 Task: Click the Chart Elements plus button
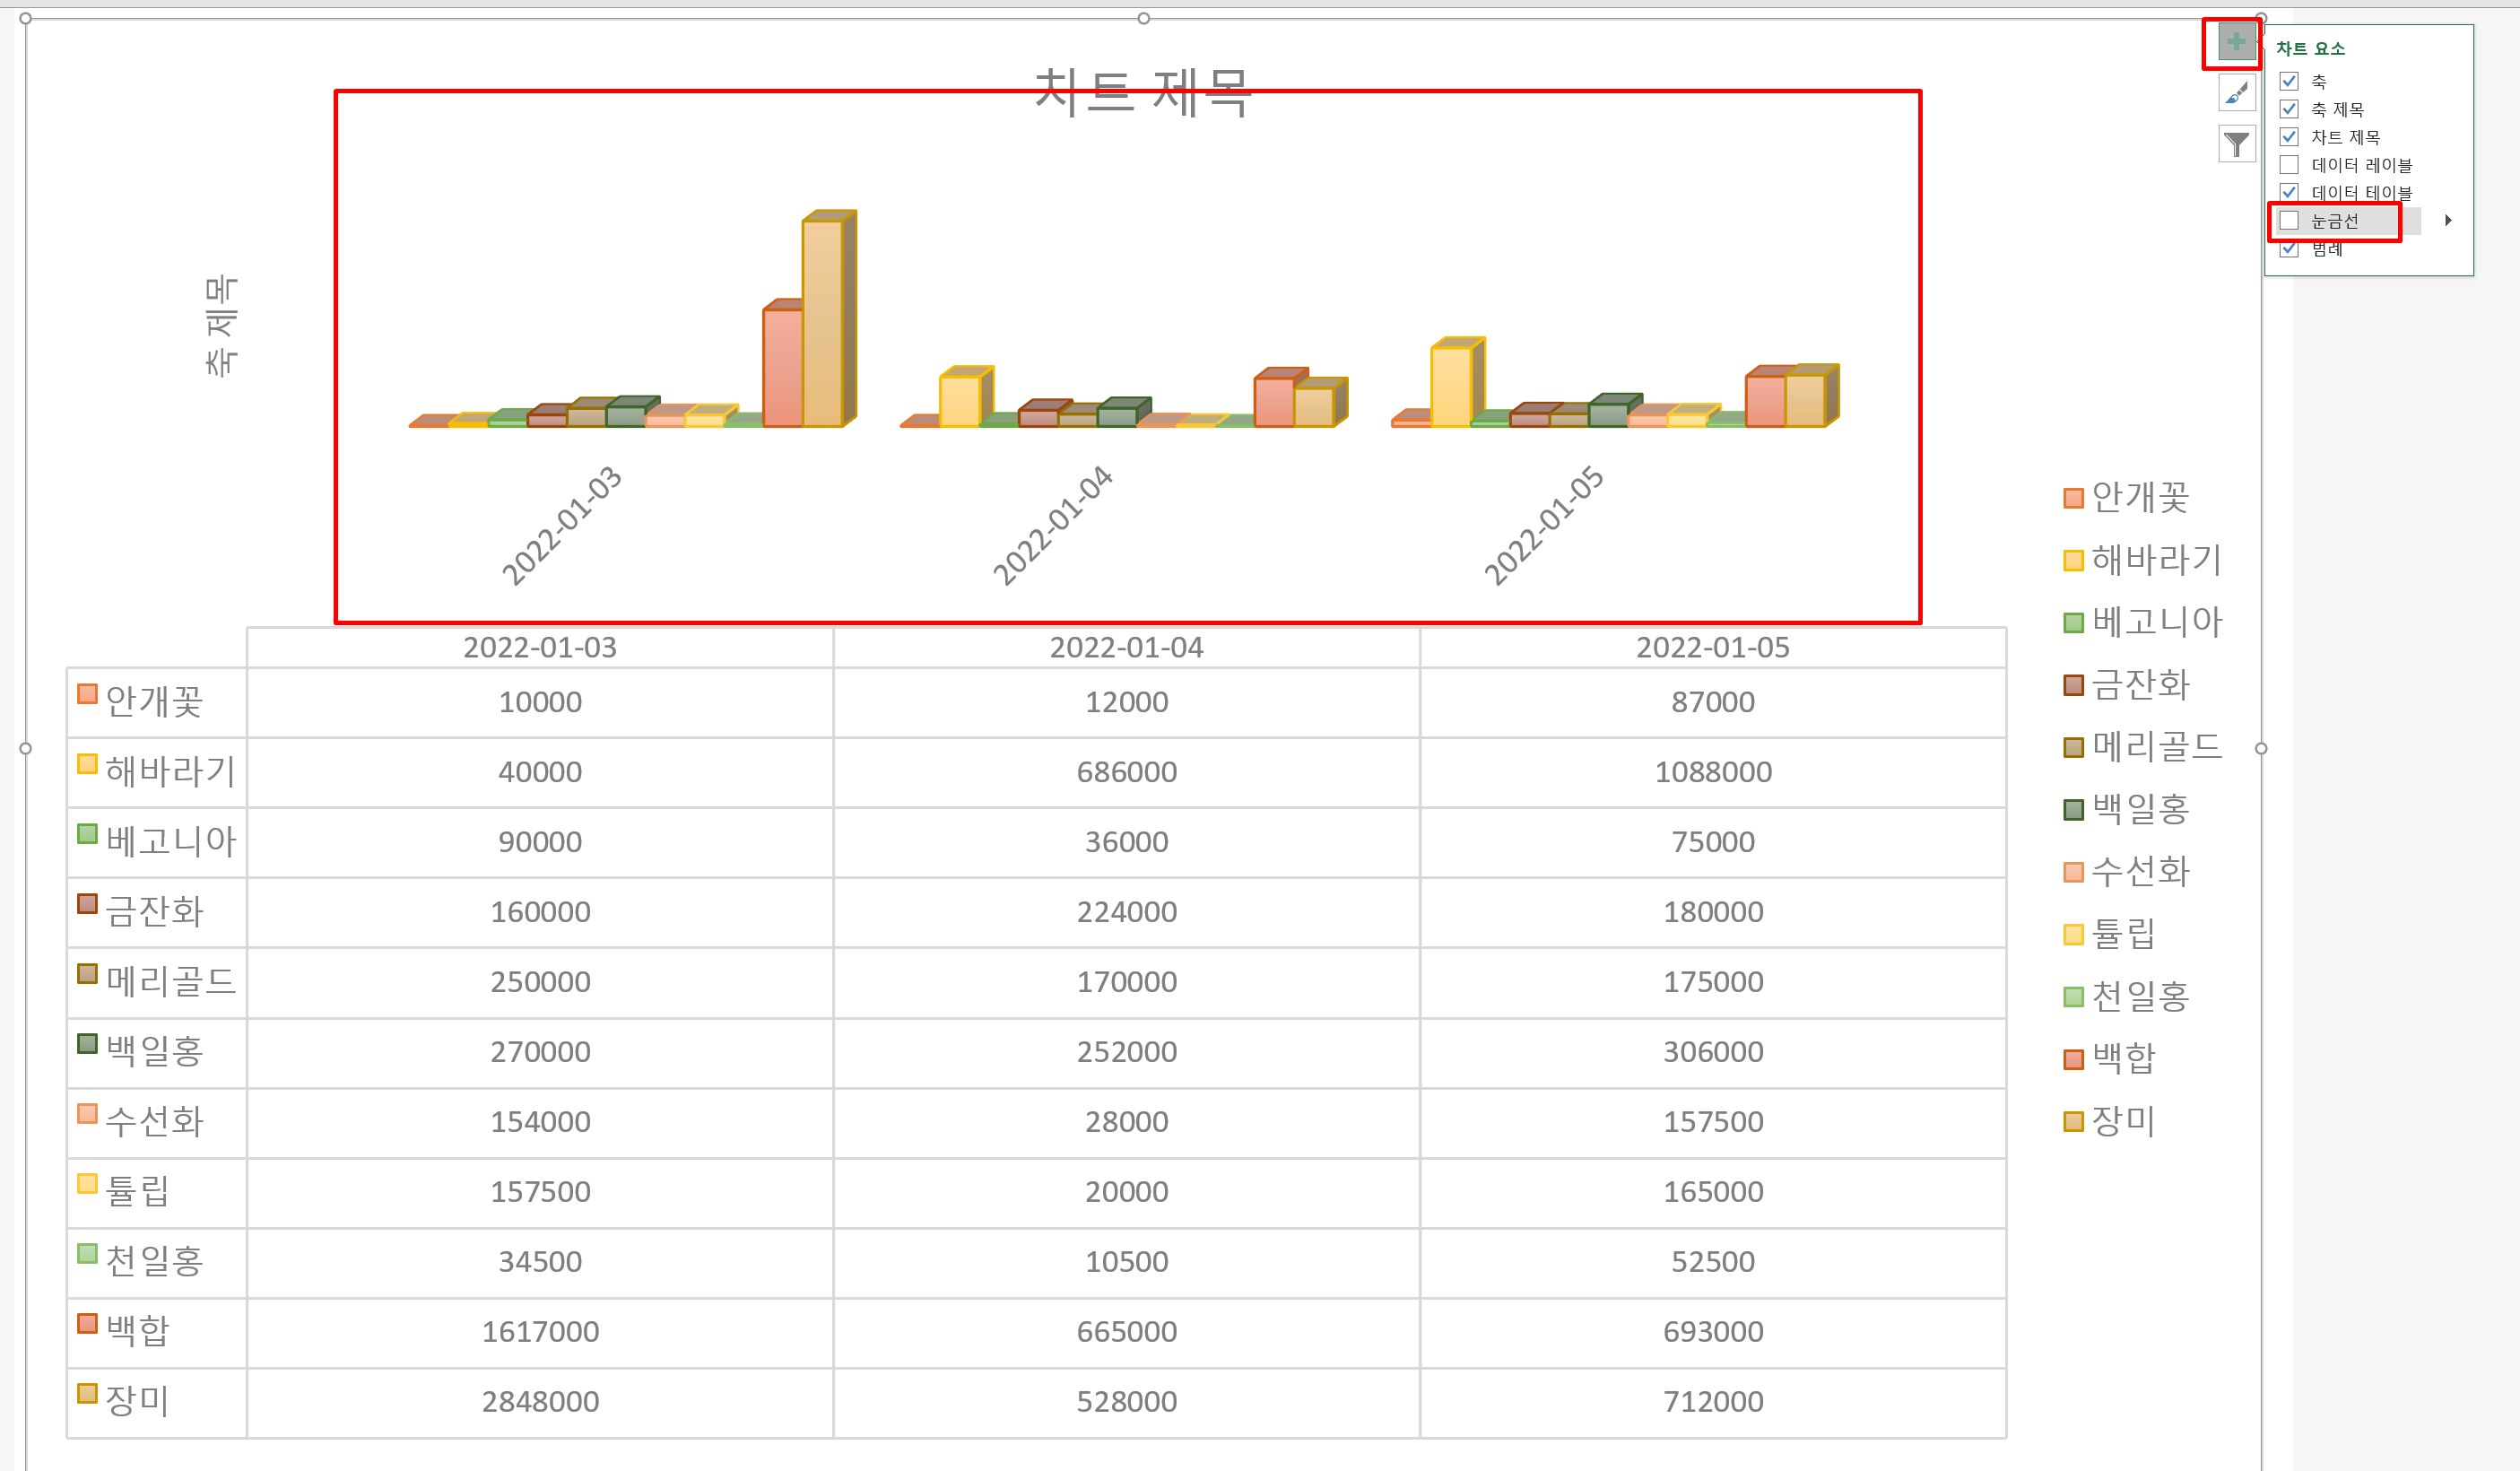pos(2236,42)
